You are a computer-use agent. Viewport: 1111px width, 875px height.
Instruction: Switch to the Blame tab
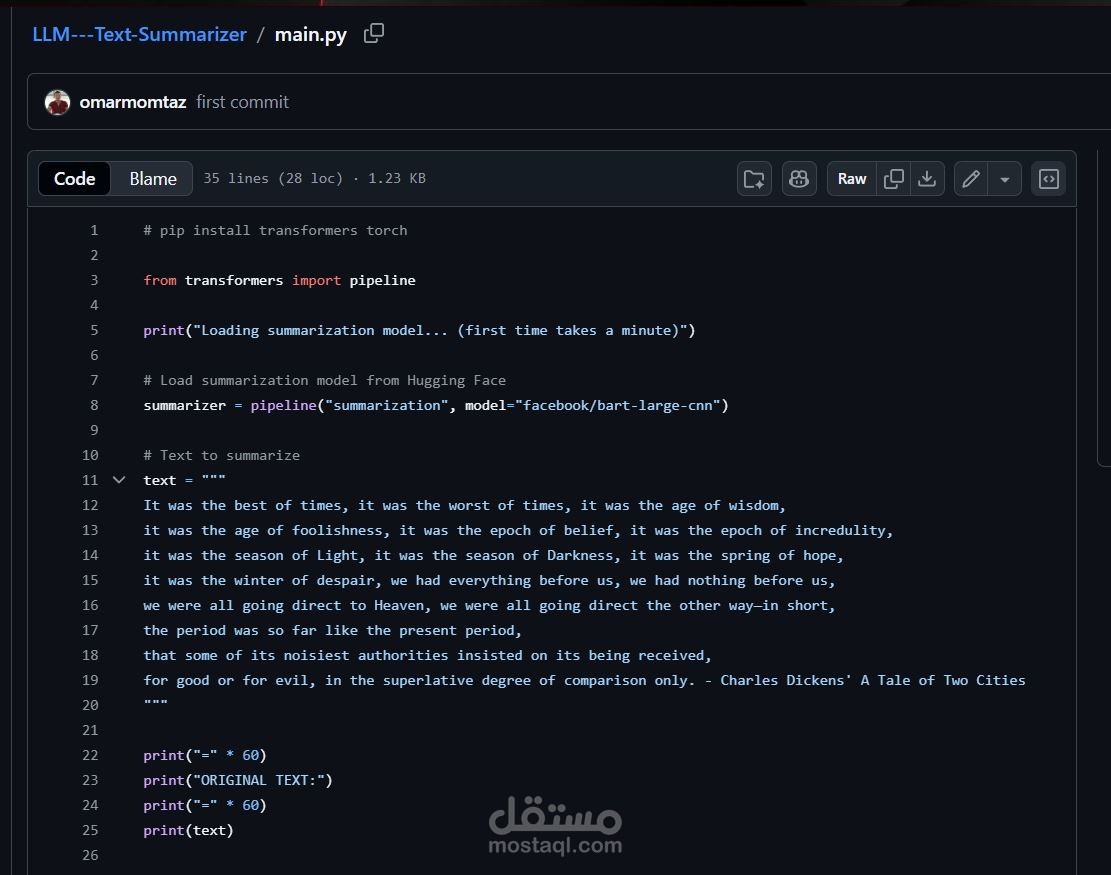point(151,178)
